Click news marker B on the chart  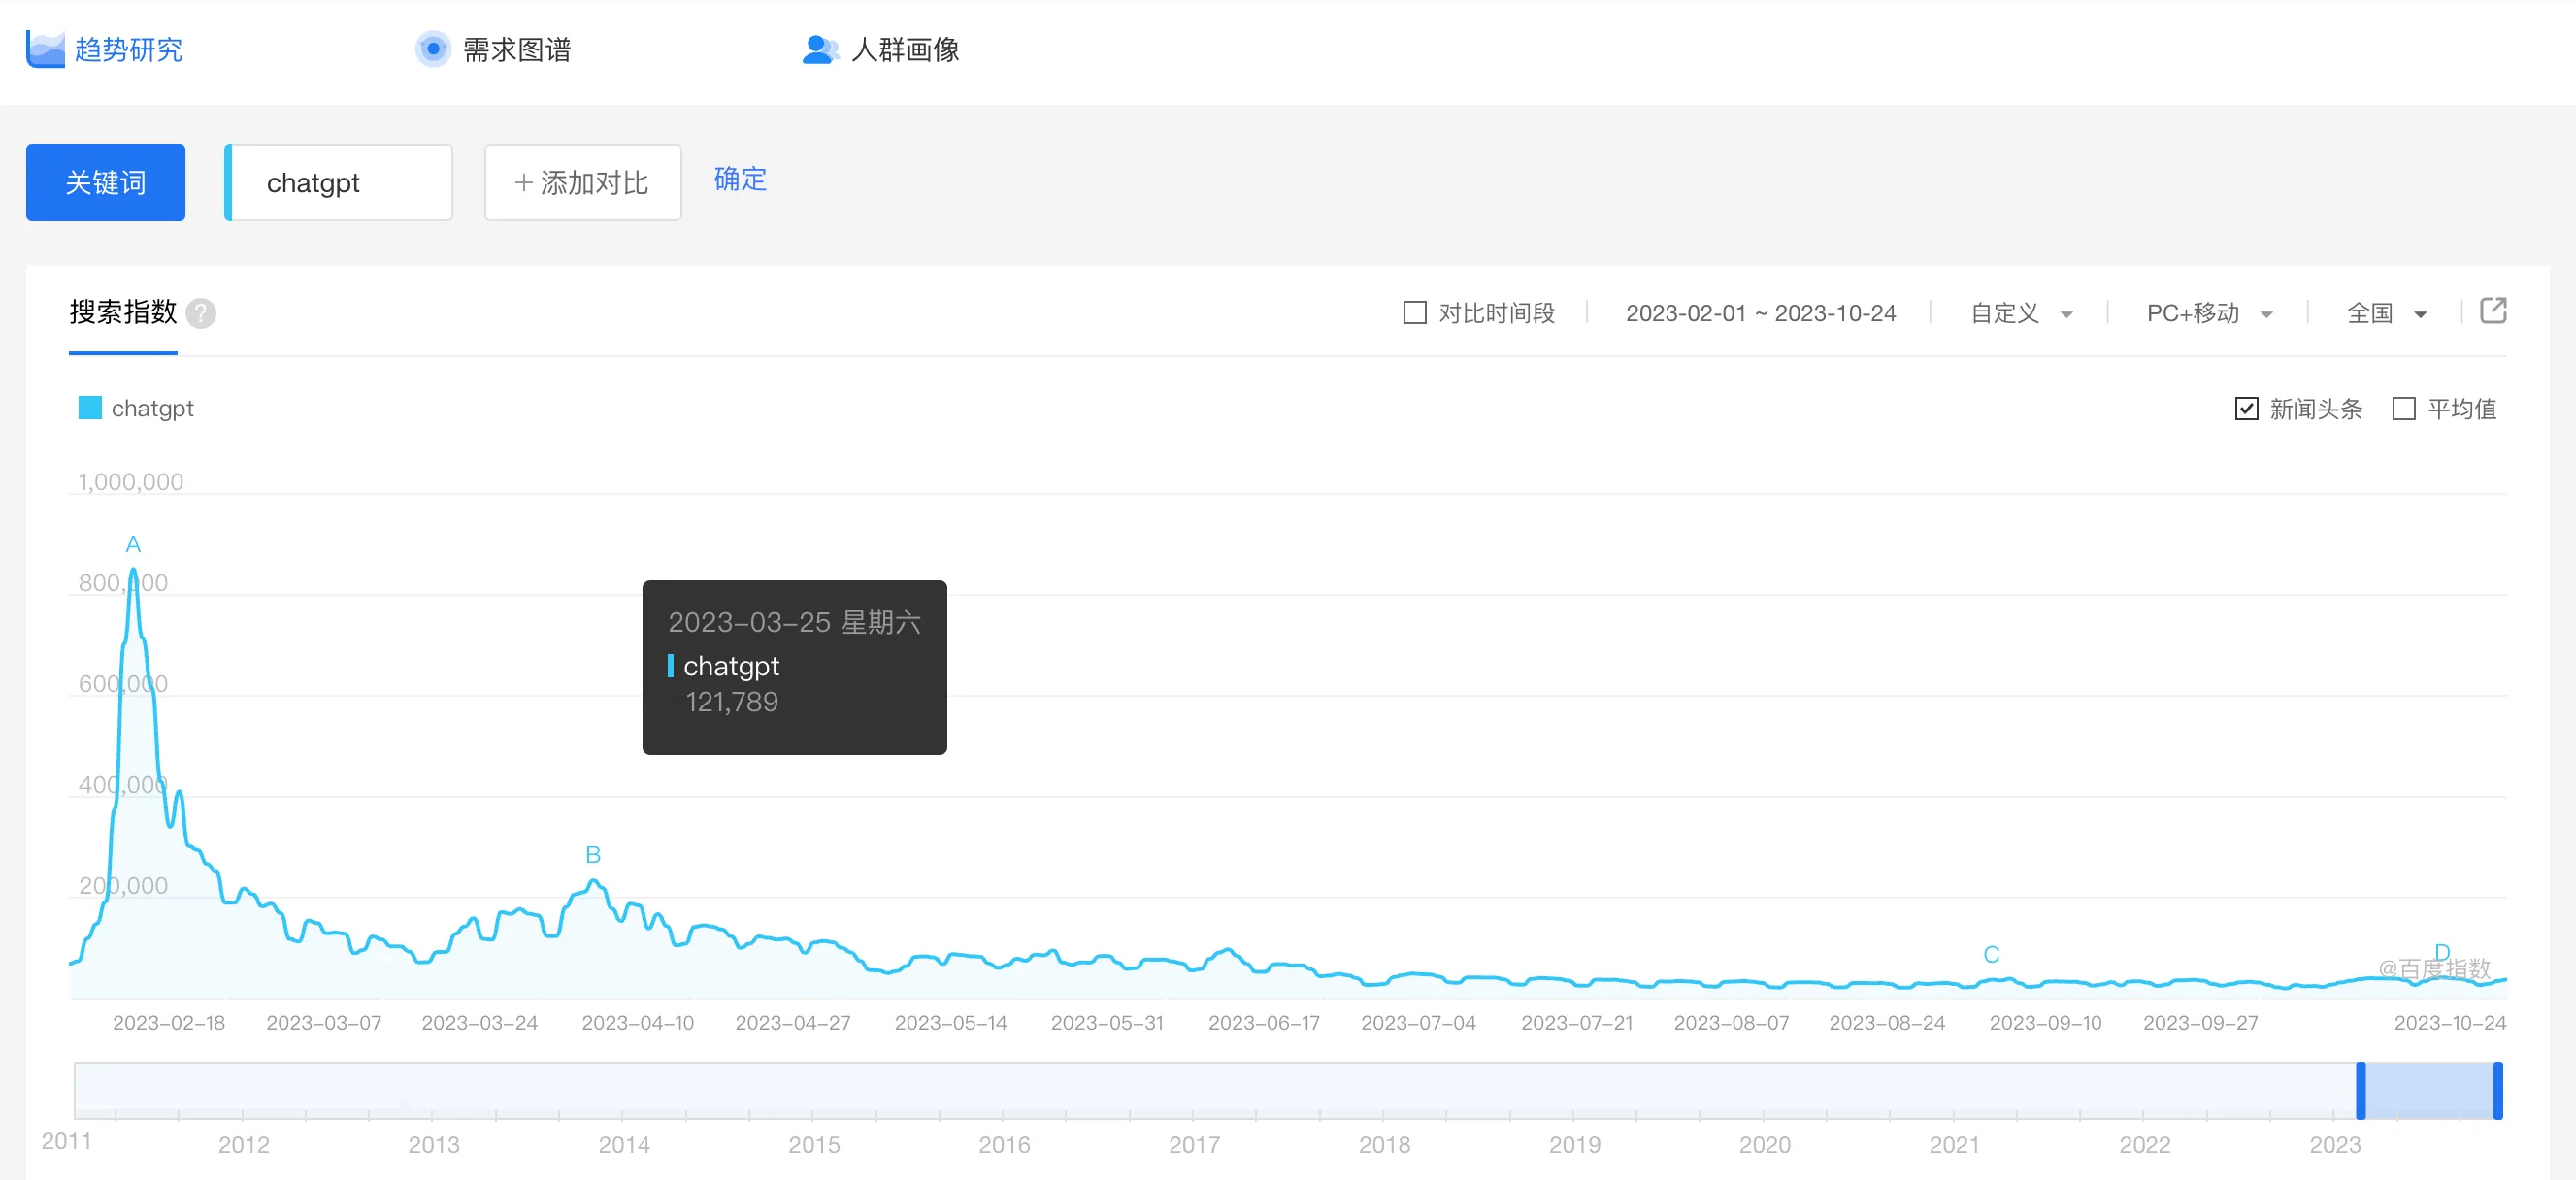pyautogui.click(x=593, y=855)
